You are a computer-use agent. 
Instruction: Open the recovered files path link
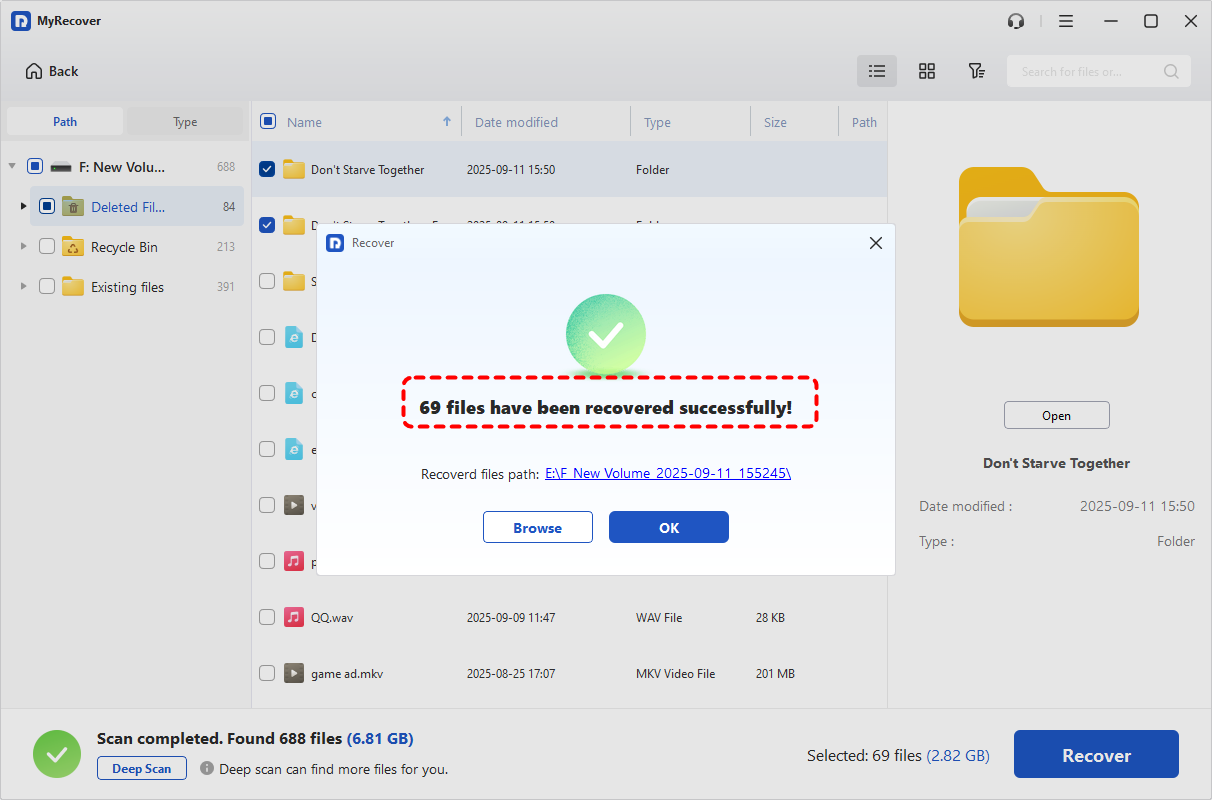pos(667,473)
